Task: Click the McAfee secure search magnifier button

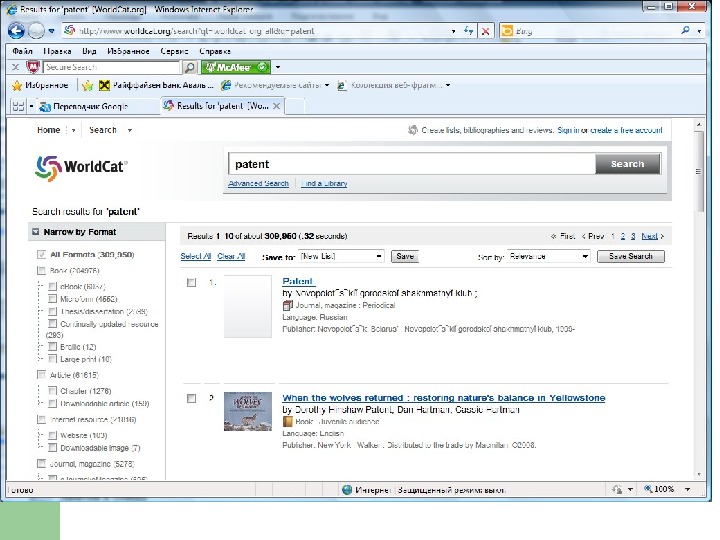Action: point(189,68)
